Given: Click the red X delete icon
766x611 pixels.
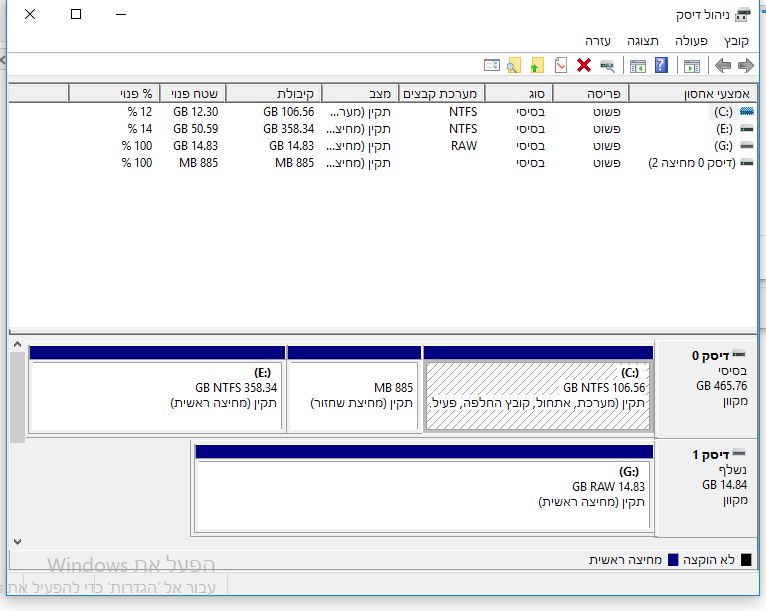Looking at the screenshot, I should [x=584, y=65].
